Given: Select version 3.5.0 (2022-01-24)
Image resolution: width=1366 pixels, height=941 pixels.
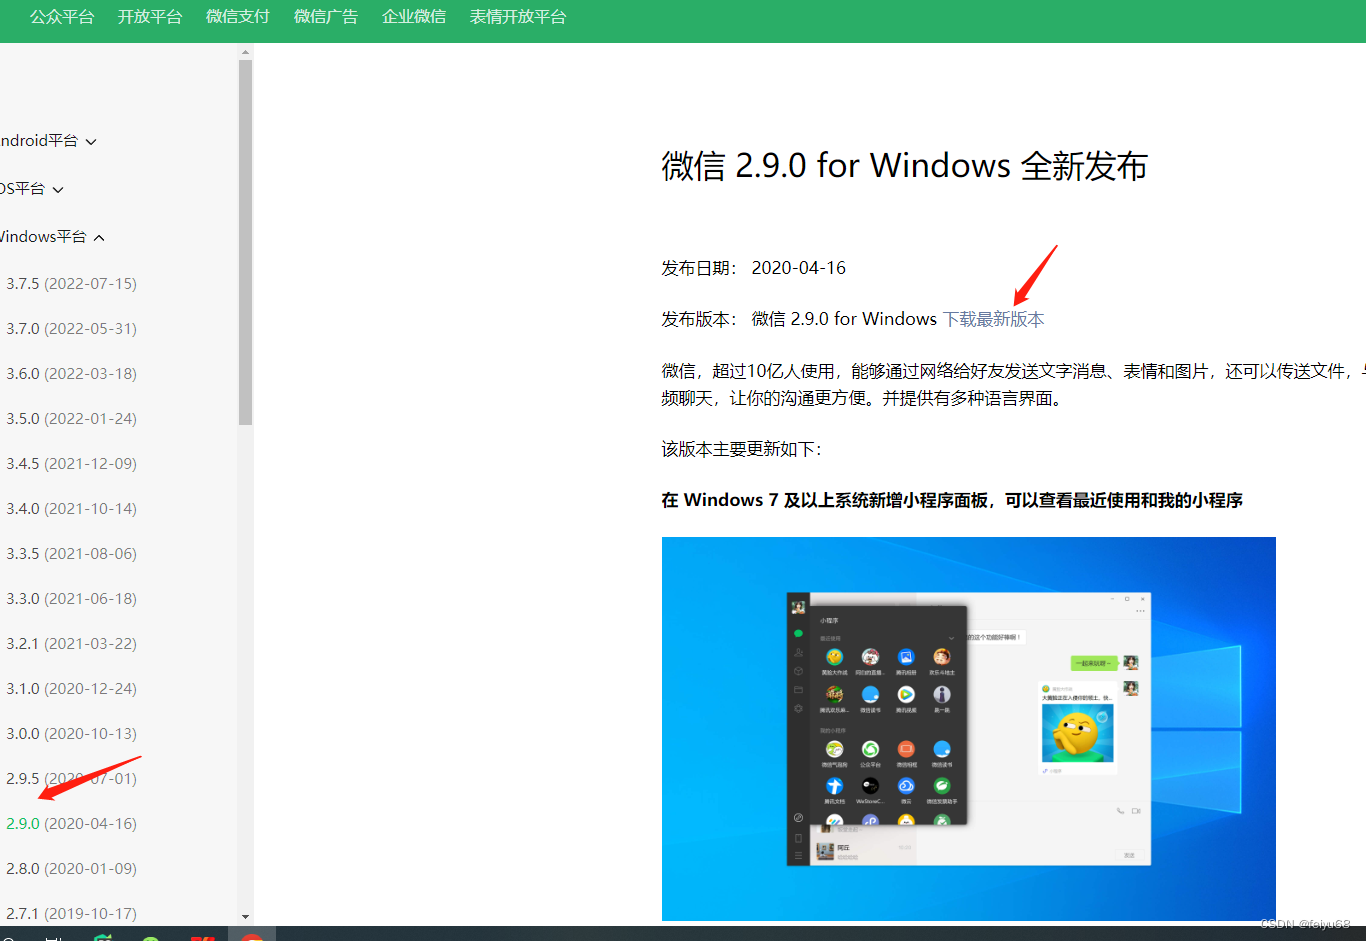Looking at the screenshot, I should pyautogui.click(x=71, y=419).
